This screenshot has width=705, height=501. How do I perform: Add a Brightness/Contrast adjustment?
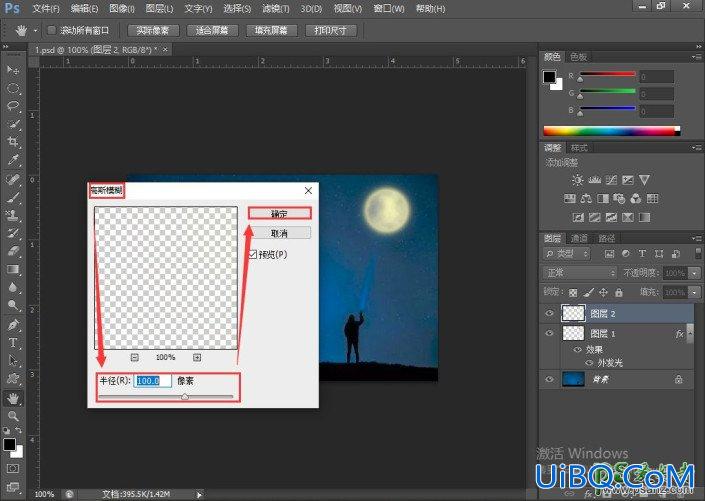(577, 180)
